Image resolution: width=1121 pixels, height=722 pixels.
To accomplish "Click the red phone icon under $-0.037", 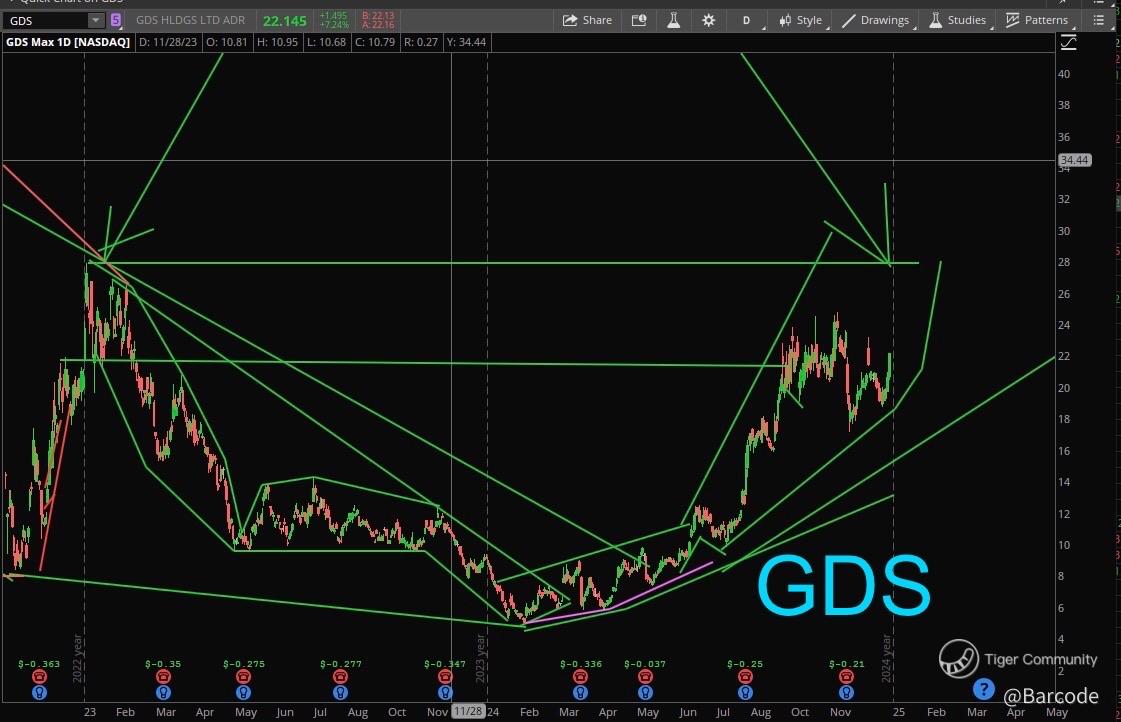I will 645,676.
